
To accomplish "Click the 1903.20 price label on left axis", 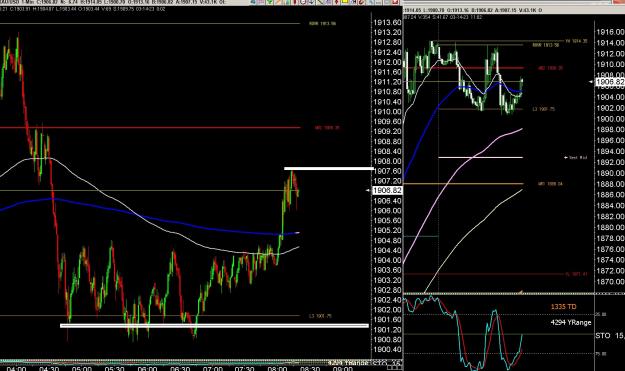I will (387, 280).
